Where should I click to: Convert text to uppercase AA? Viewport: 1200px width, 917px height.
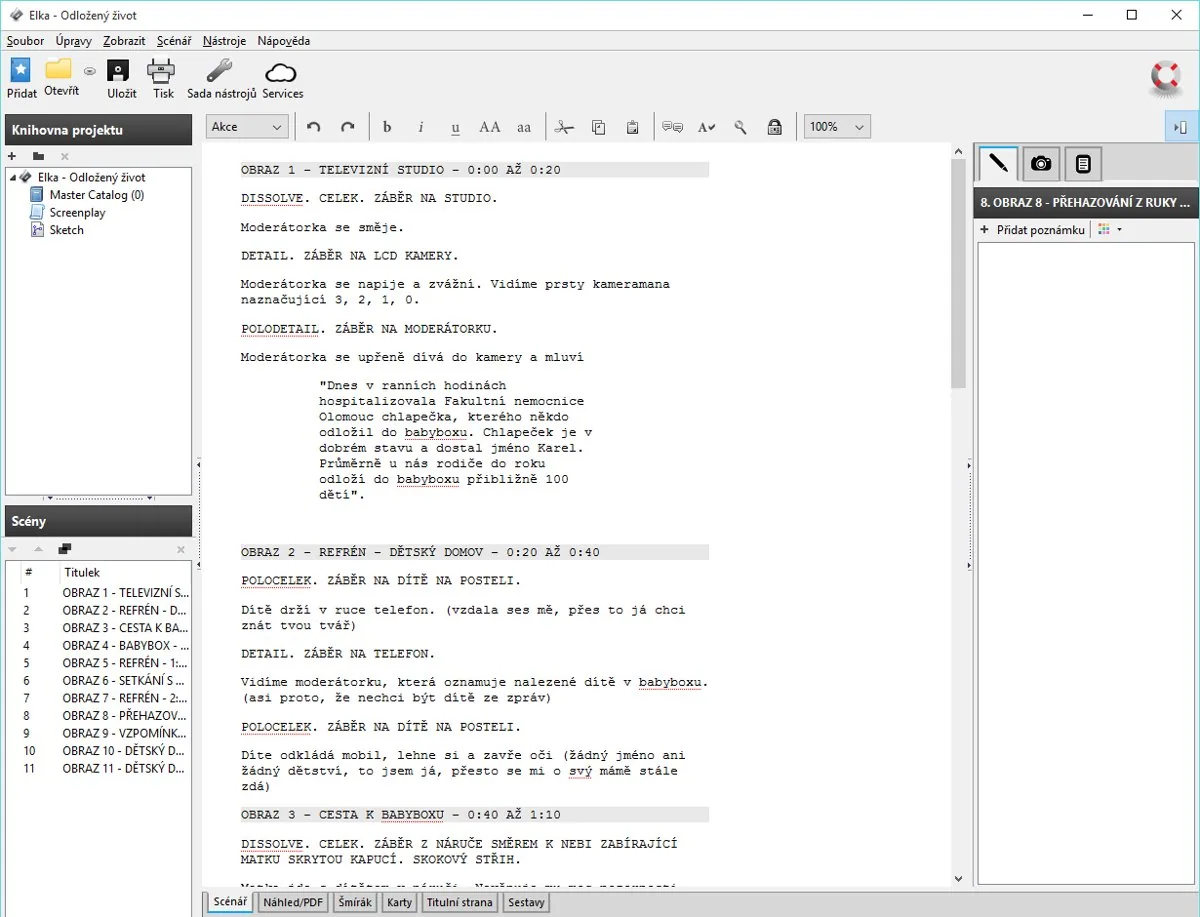click(489, 127)
